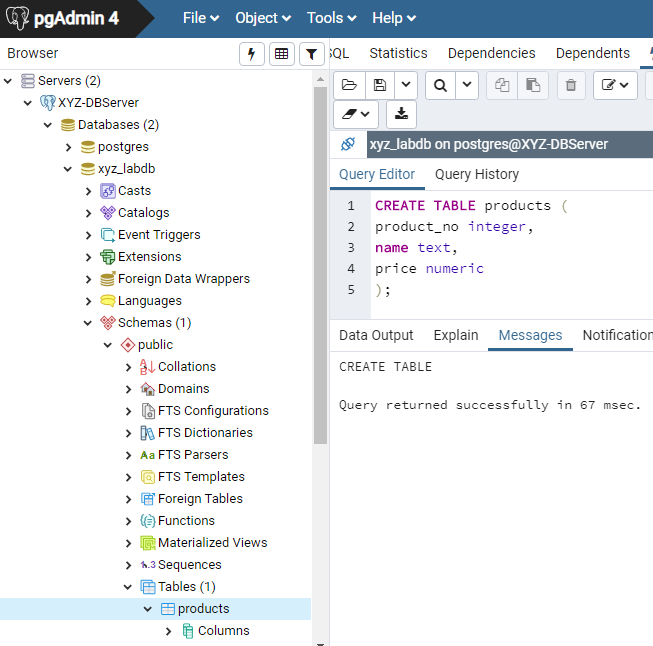
Task: Click the Find magnifier icon
Action: pyautogui.click(x=440, y=85)
